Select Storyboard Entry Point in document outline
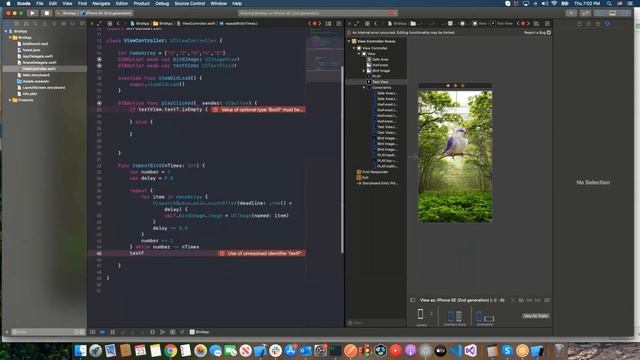 377,183
